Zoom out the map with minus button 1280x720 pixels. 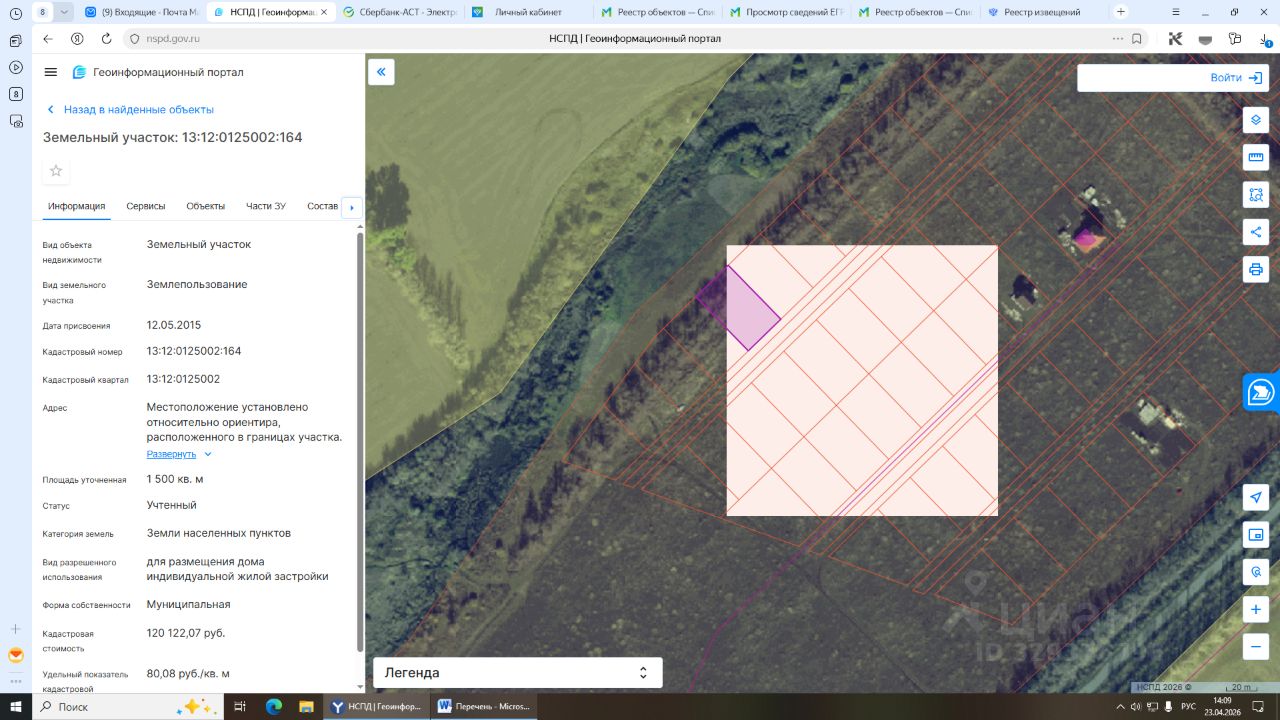coord(1256,647)
